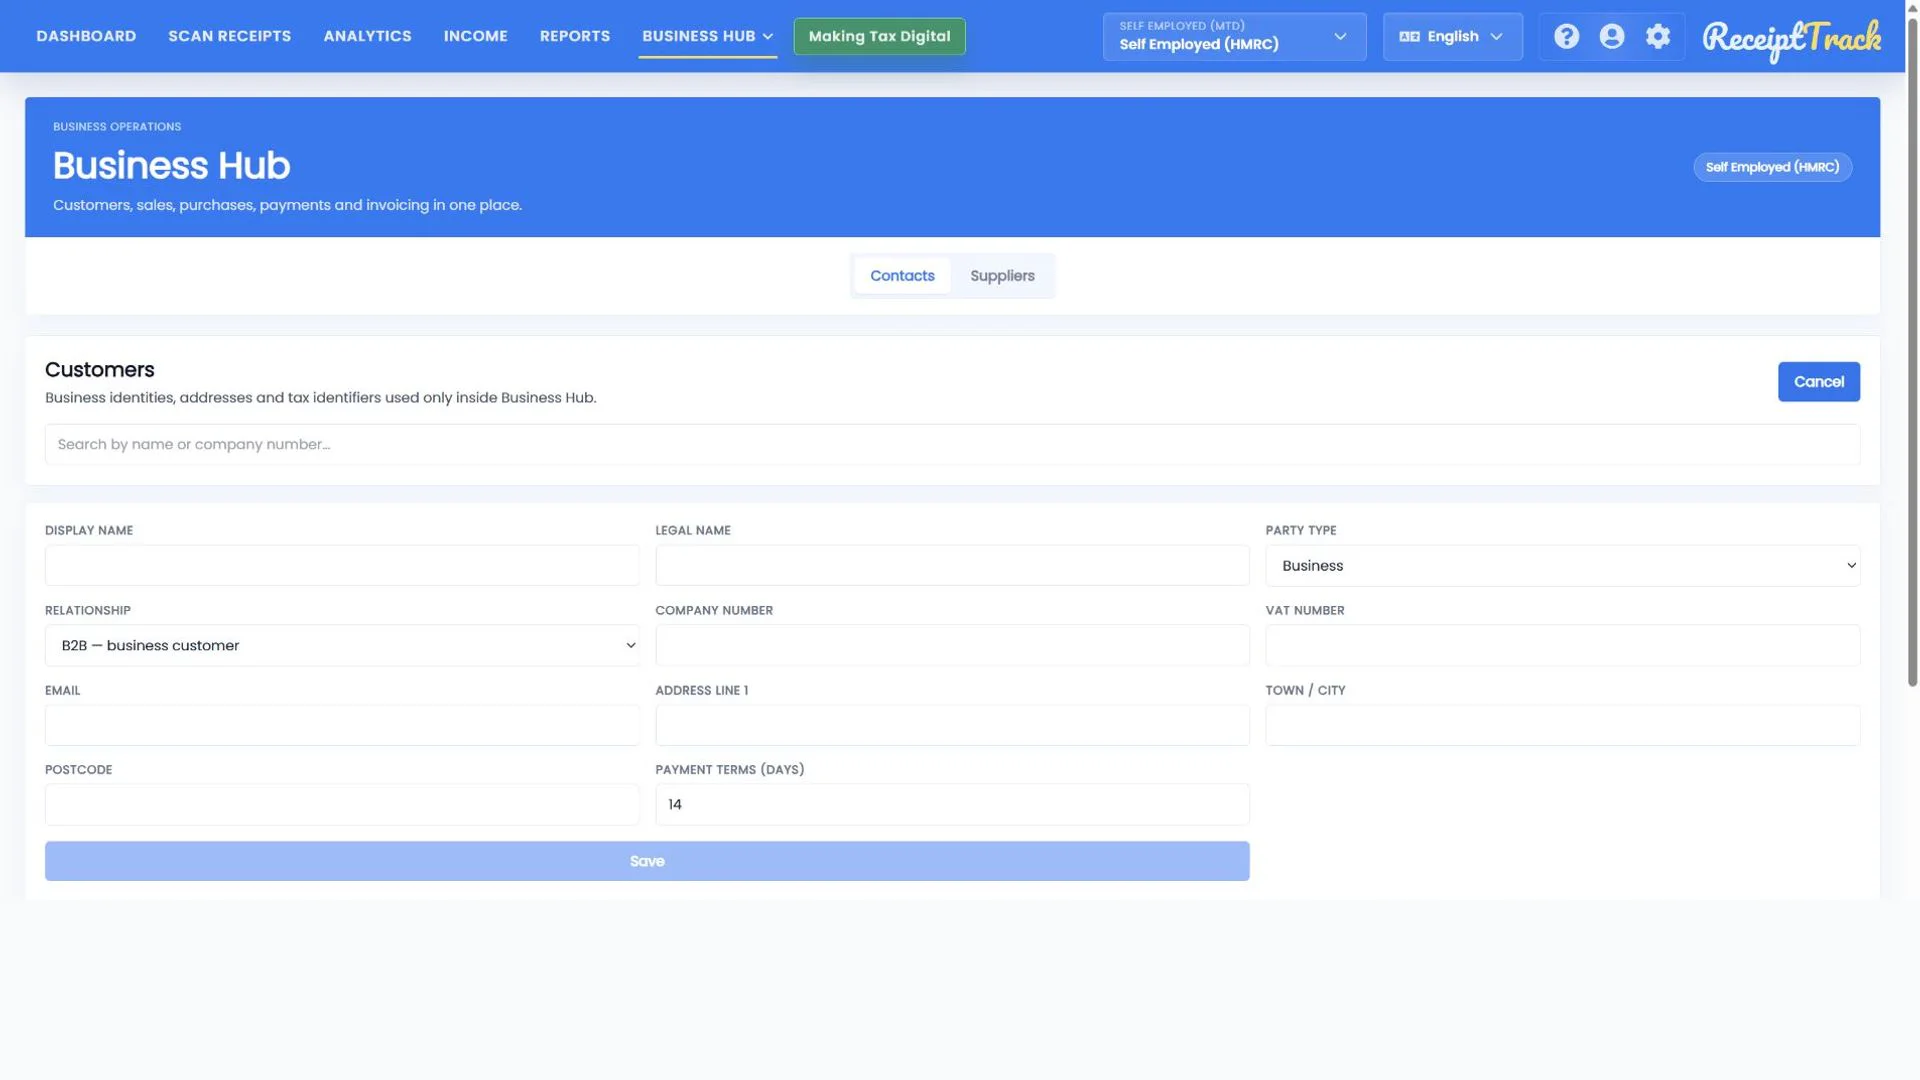
Task: Click the Making Tax Digital button
Action: click(x=879, y=36)
